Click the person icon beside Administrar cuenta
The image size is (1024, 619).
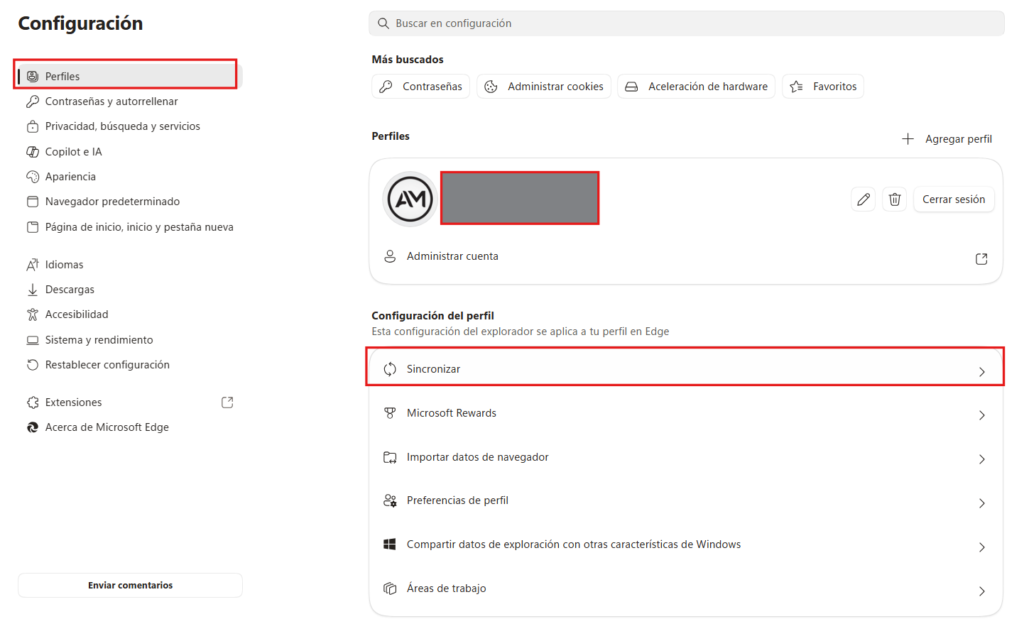tap(390, 256)
